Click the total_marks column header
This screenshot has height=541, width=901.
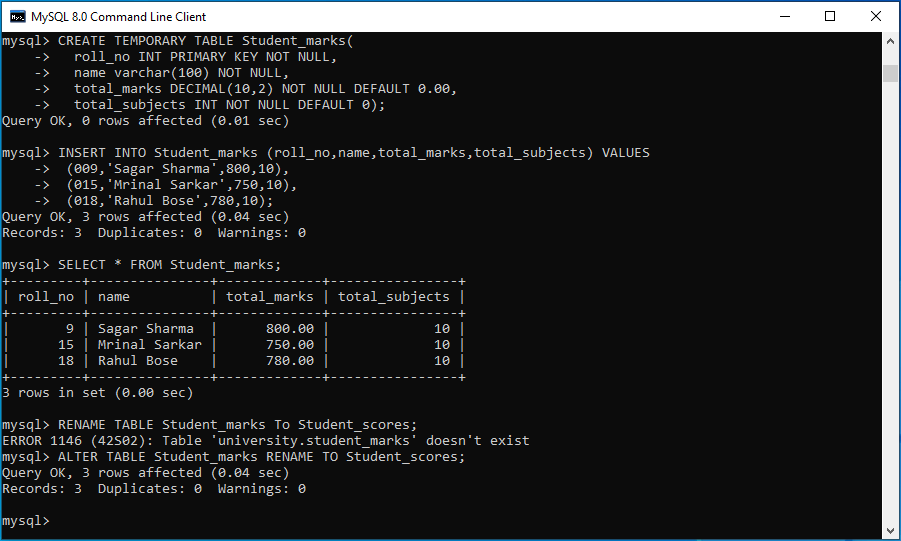[269, 297]
